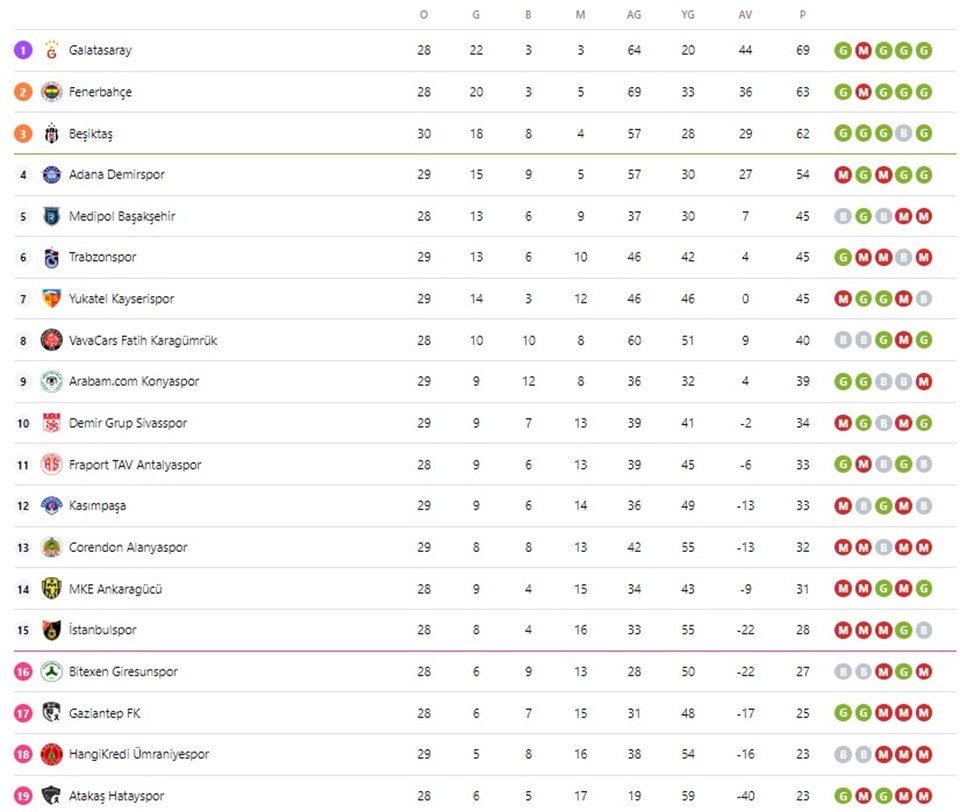Click the Yukatel Kayserispor crest

pyautogui.click(x=51, y=299)
